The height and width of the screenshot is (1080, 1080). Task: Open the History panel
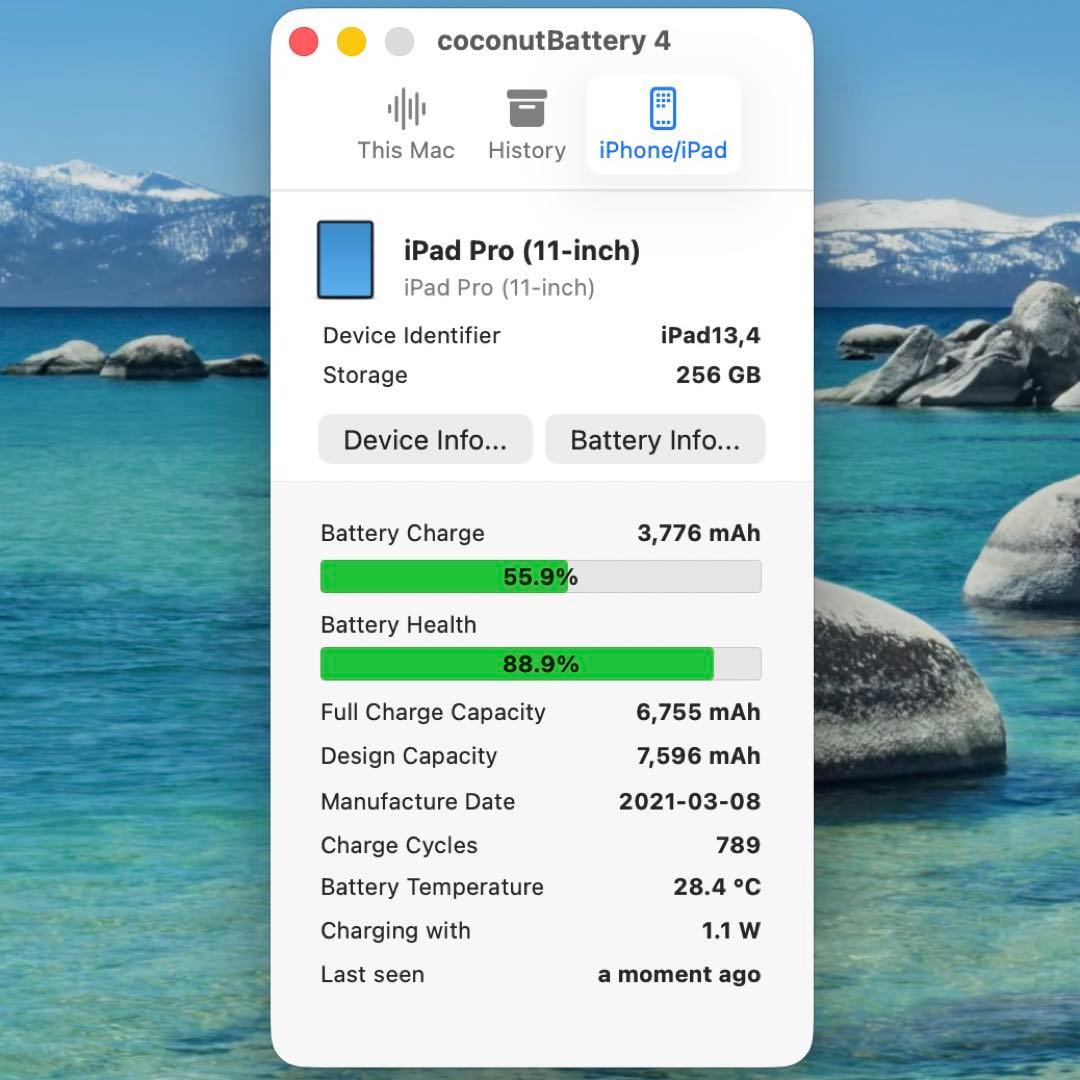(x=526, y=122)
